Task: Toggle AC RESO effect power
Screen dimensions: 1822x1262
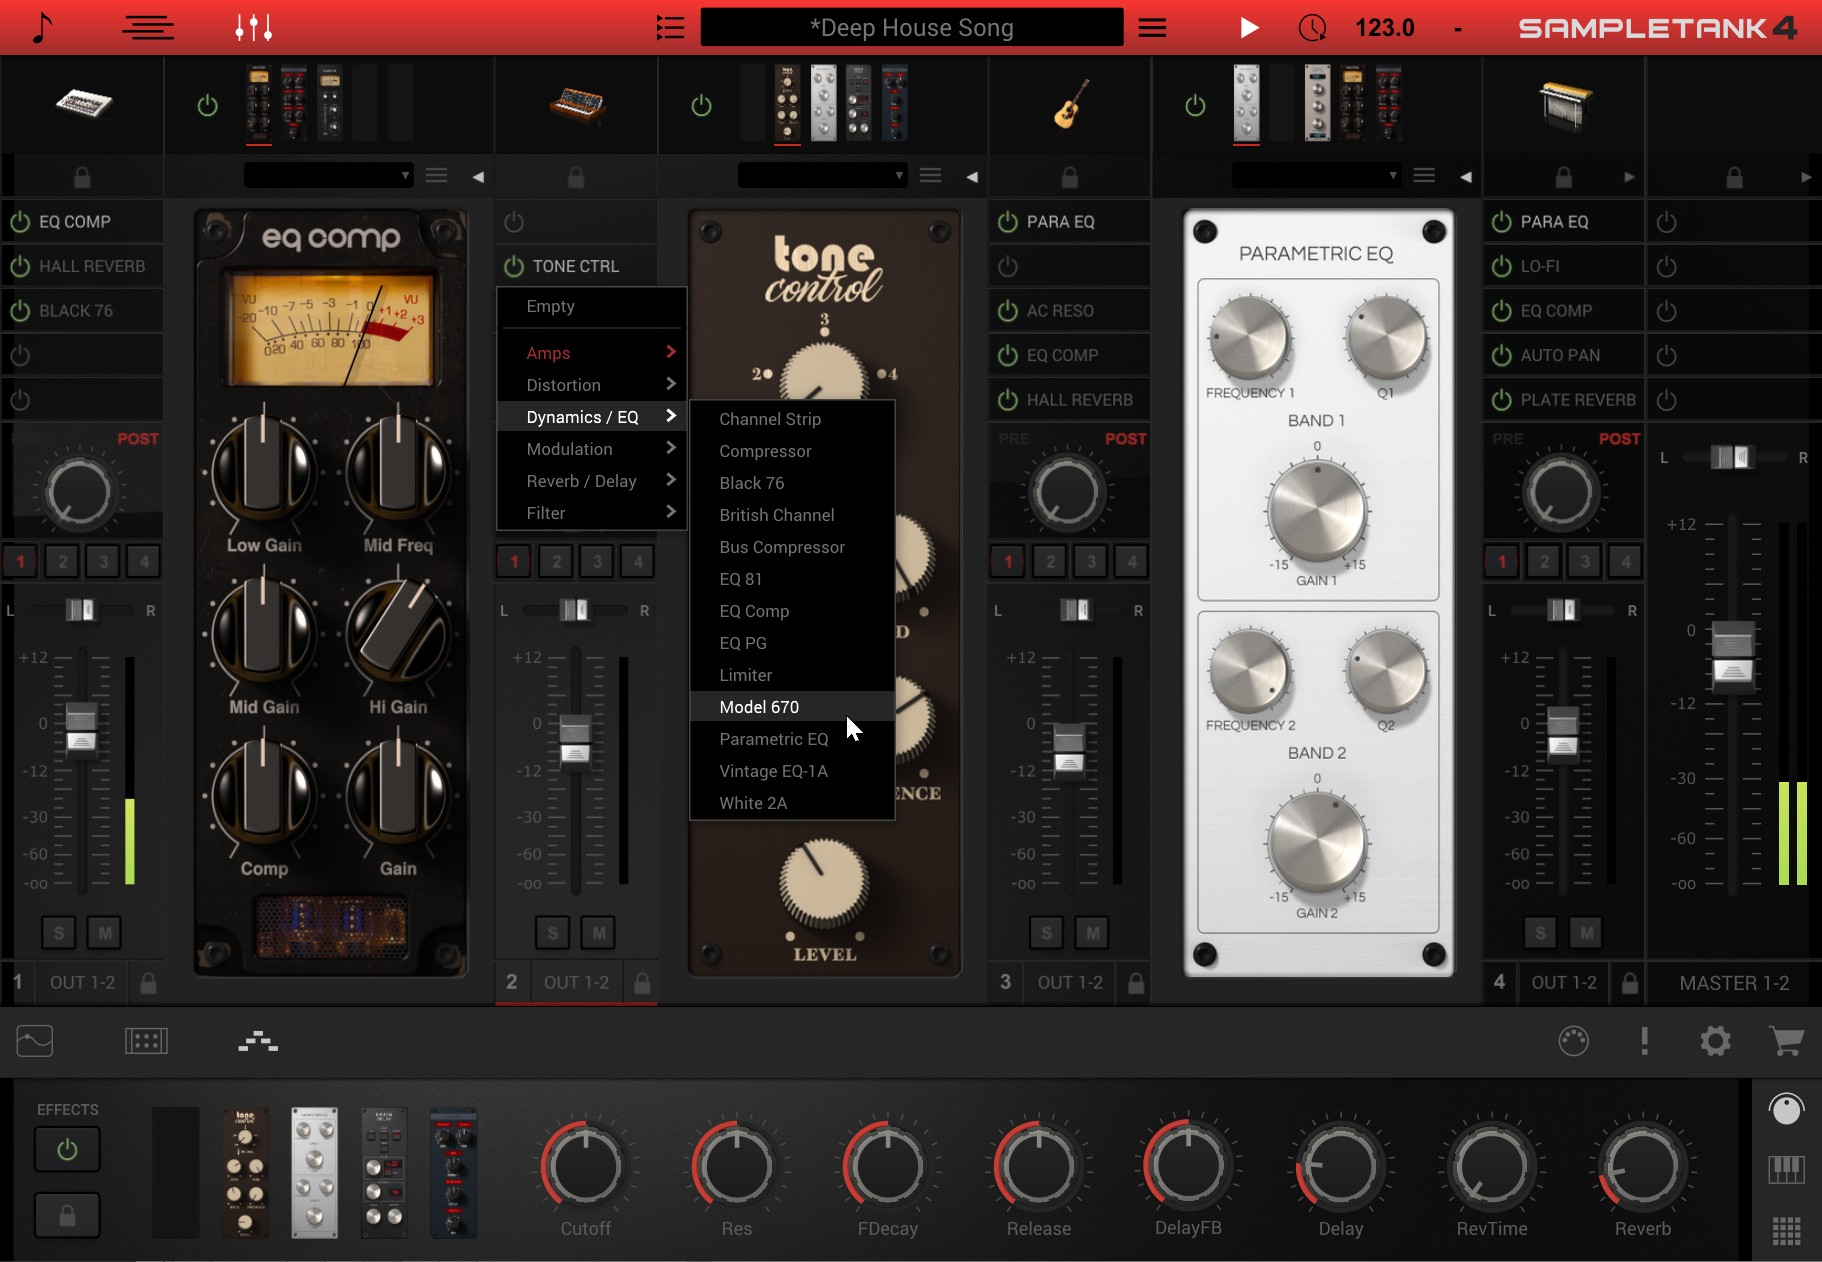Action: 1008,311
